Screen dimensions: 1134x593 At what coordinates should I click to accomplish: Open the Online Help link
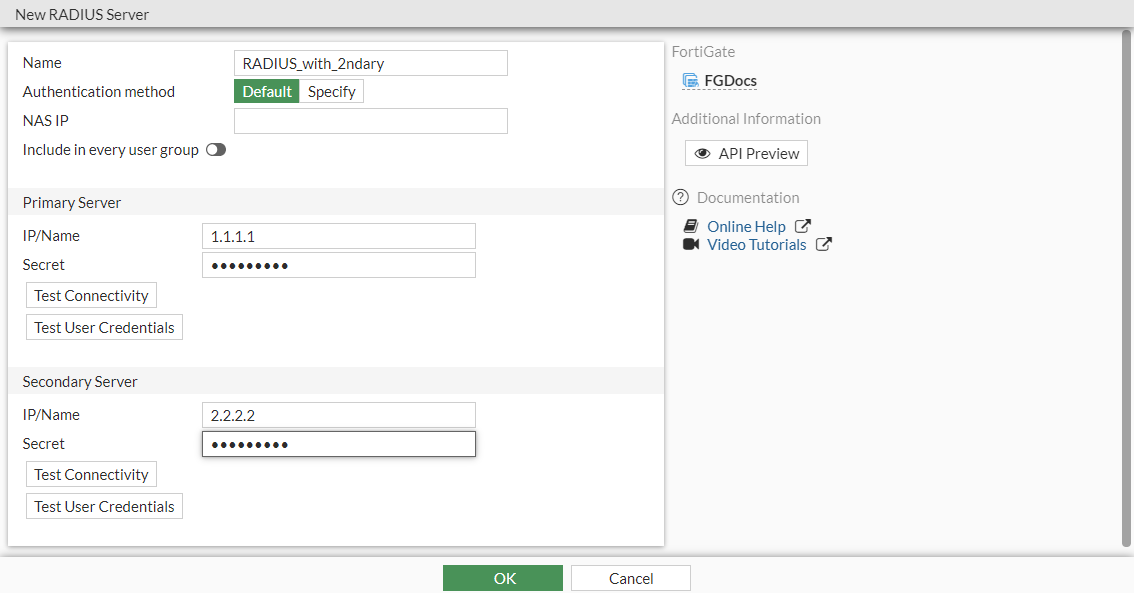(x=746, y=226)
